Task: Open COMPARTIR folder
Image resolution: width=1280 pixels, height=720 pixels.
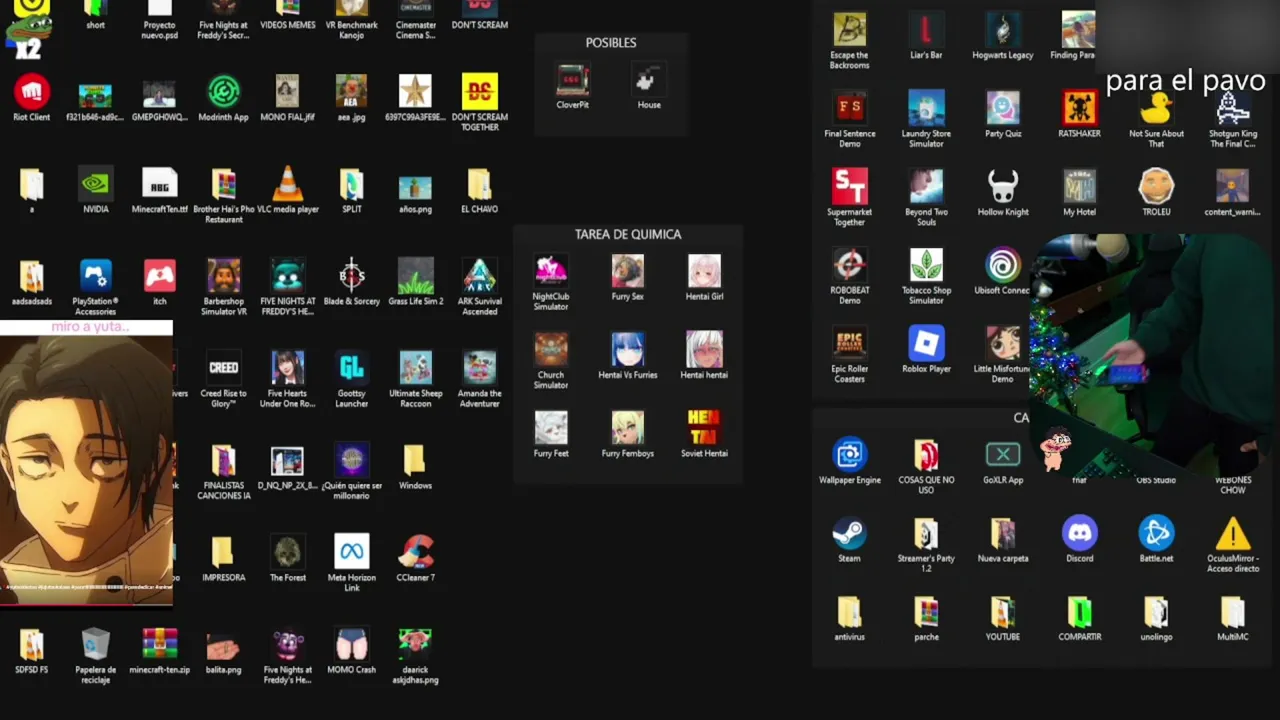Action: point(1079,611)
